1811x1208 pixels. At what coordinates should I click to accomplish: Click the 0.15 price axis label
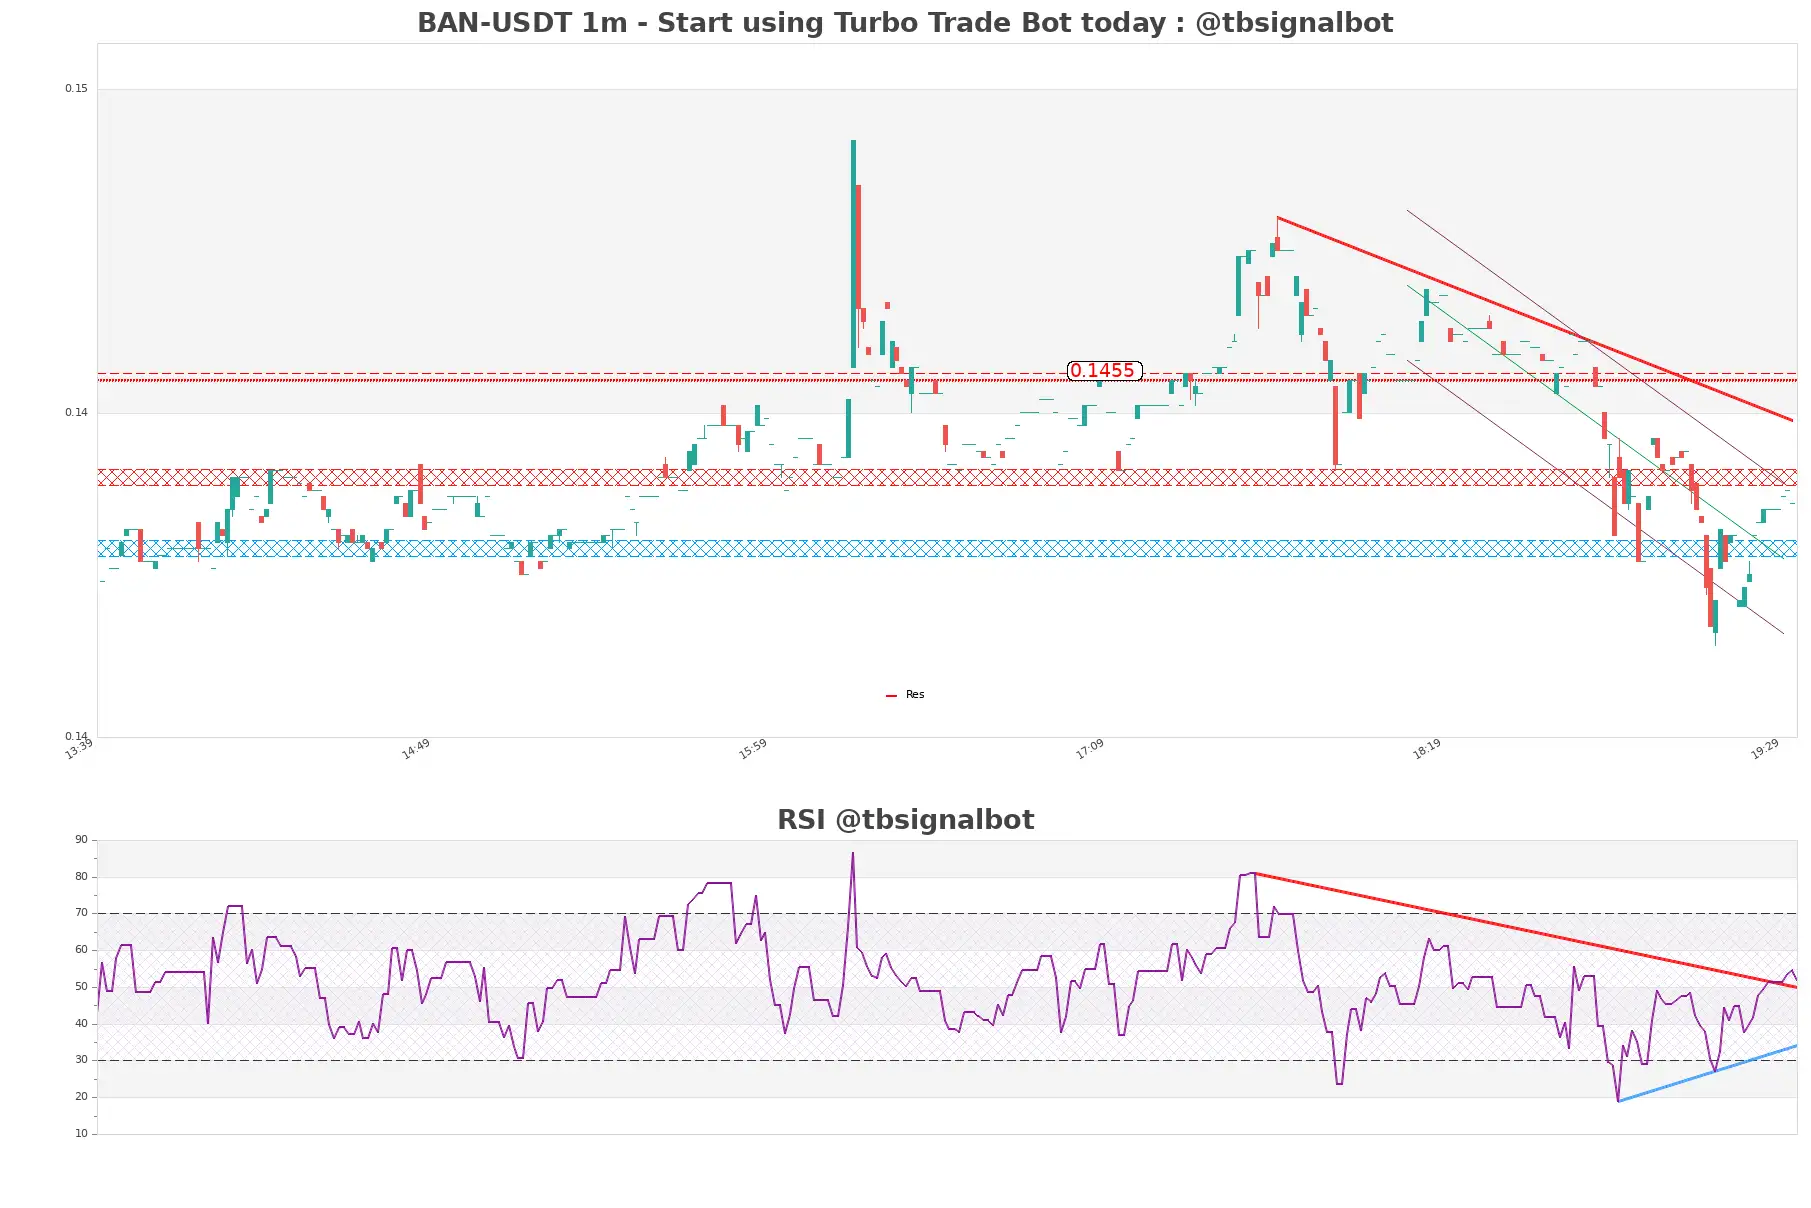[x=76, y=89]
